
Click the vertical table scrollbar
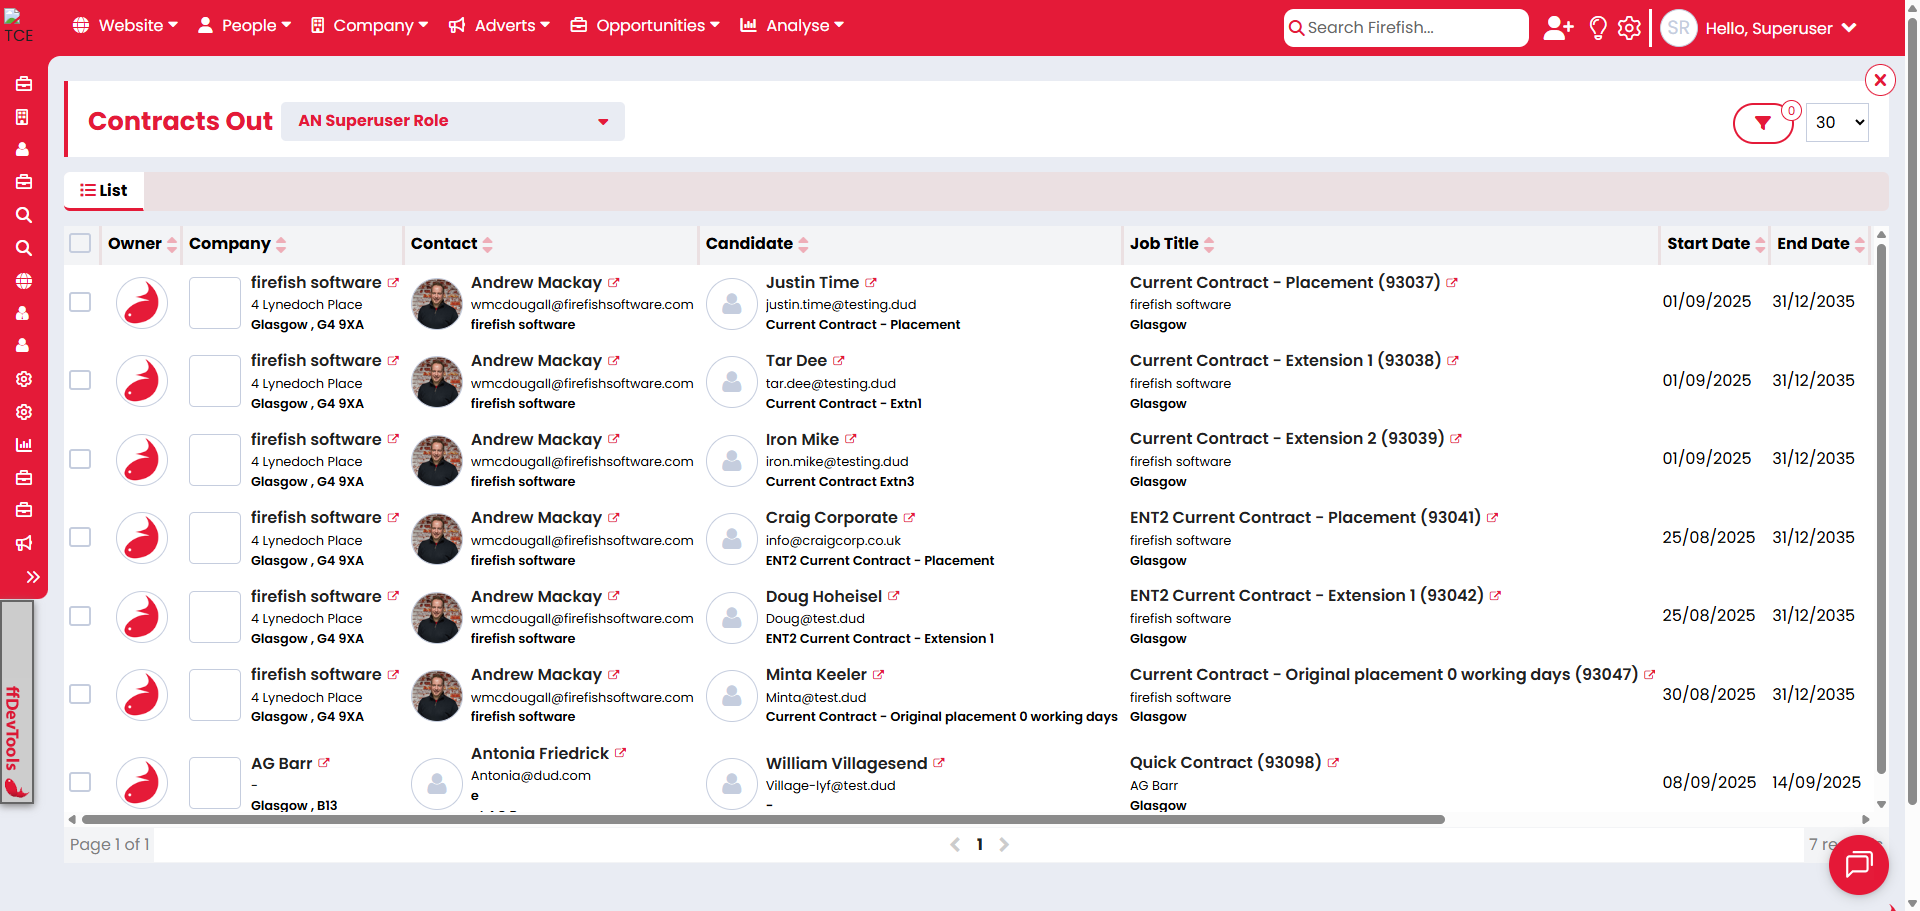coord(1881,510)
